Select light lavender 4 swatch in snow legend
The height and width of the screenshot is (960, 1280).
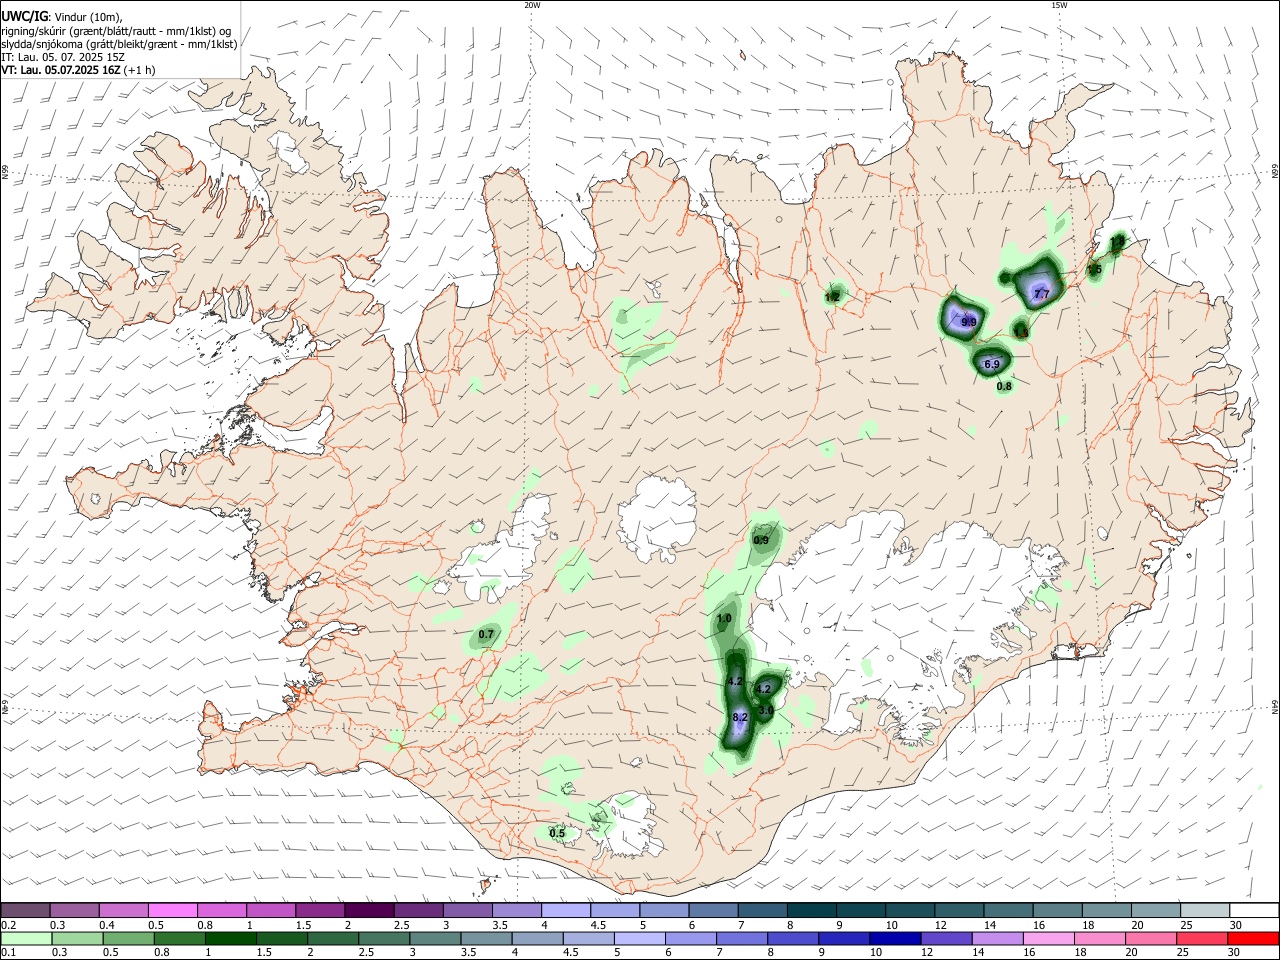coord(566,911)
